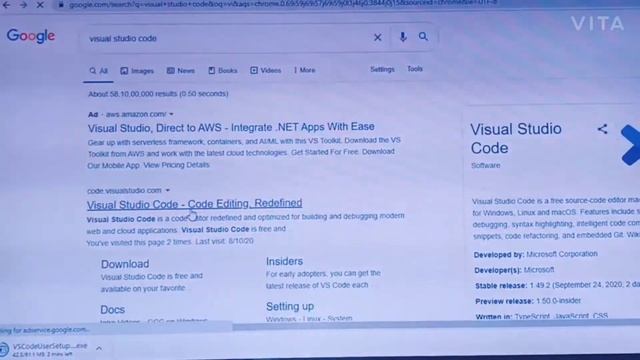
Task: Click 'About 58,10,00,000 results' text
Action: coord(158,94)
